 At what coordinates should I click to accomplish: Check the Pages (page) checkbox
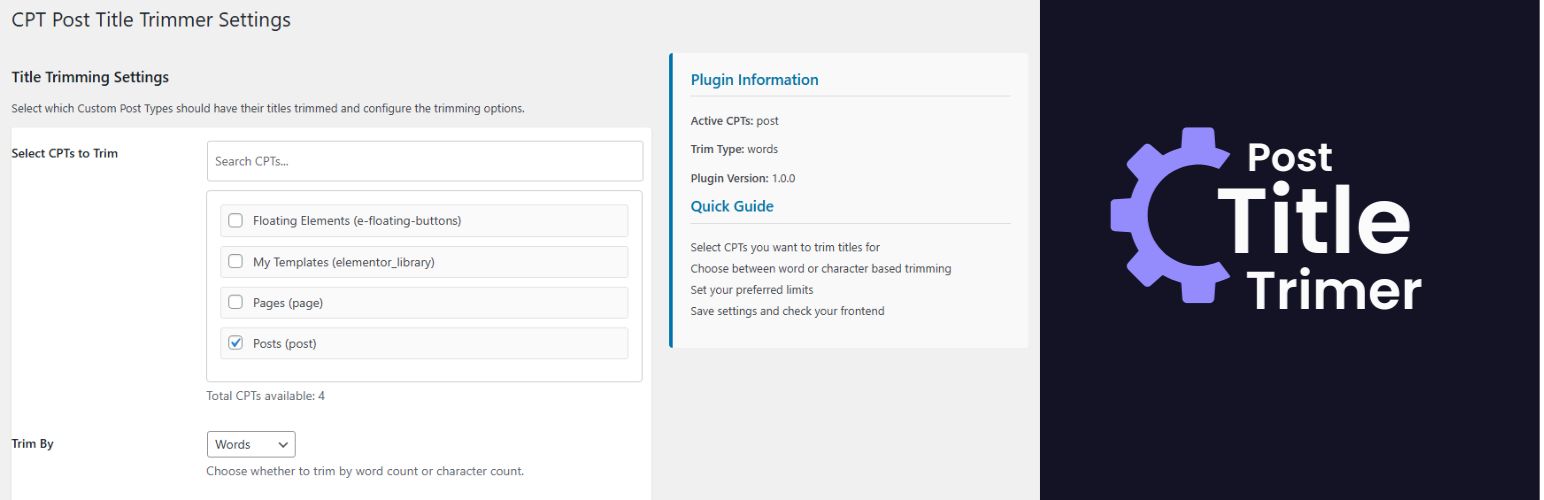(x=236, y=302)
